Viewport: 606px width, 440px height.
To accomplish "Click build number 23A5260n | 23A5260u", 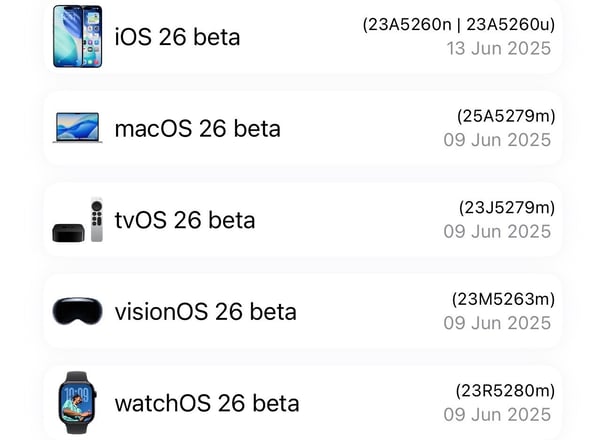I will pos(459,25).
